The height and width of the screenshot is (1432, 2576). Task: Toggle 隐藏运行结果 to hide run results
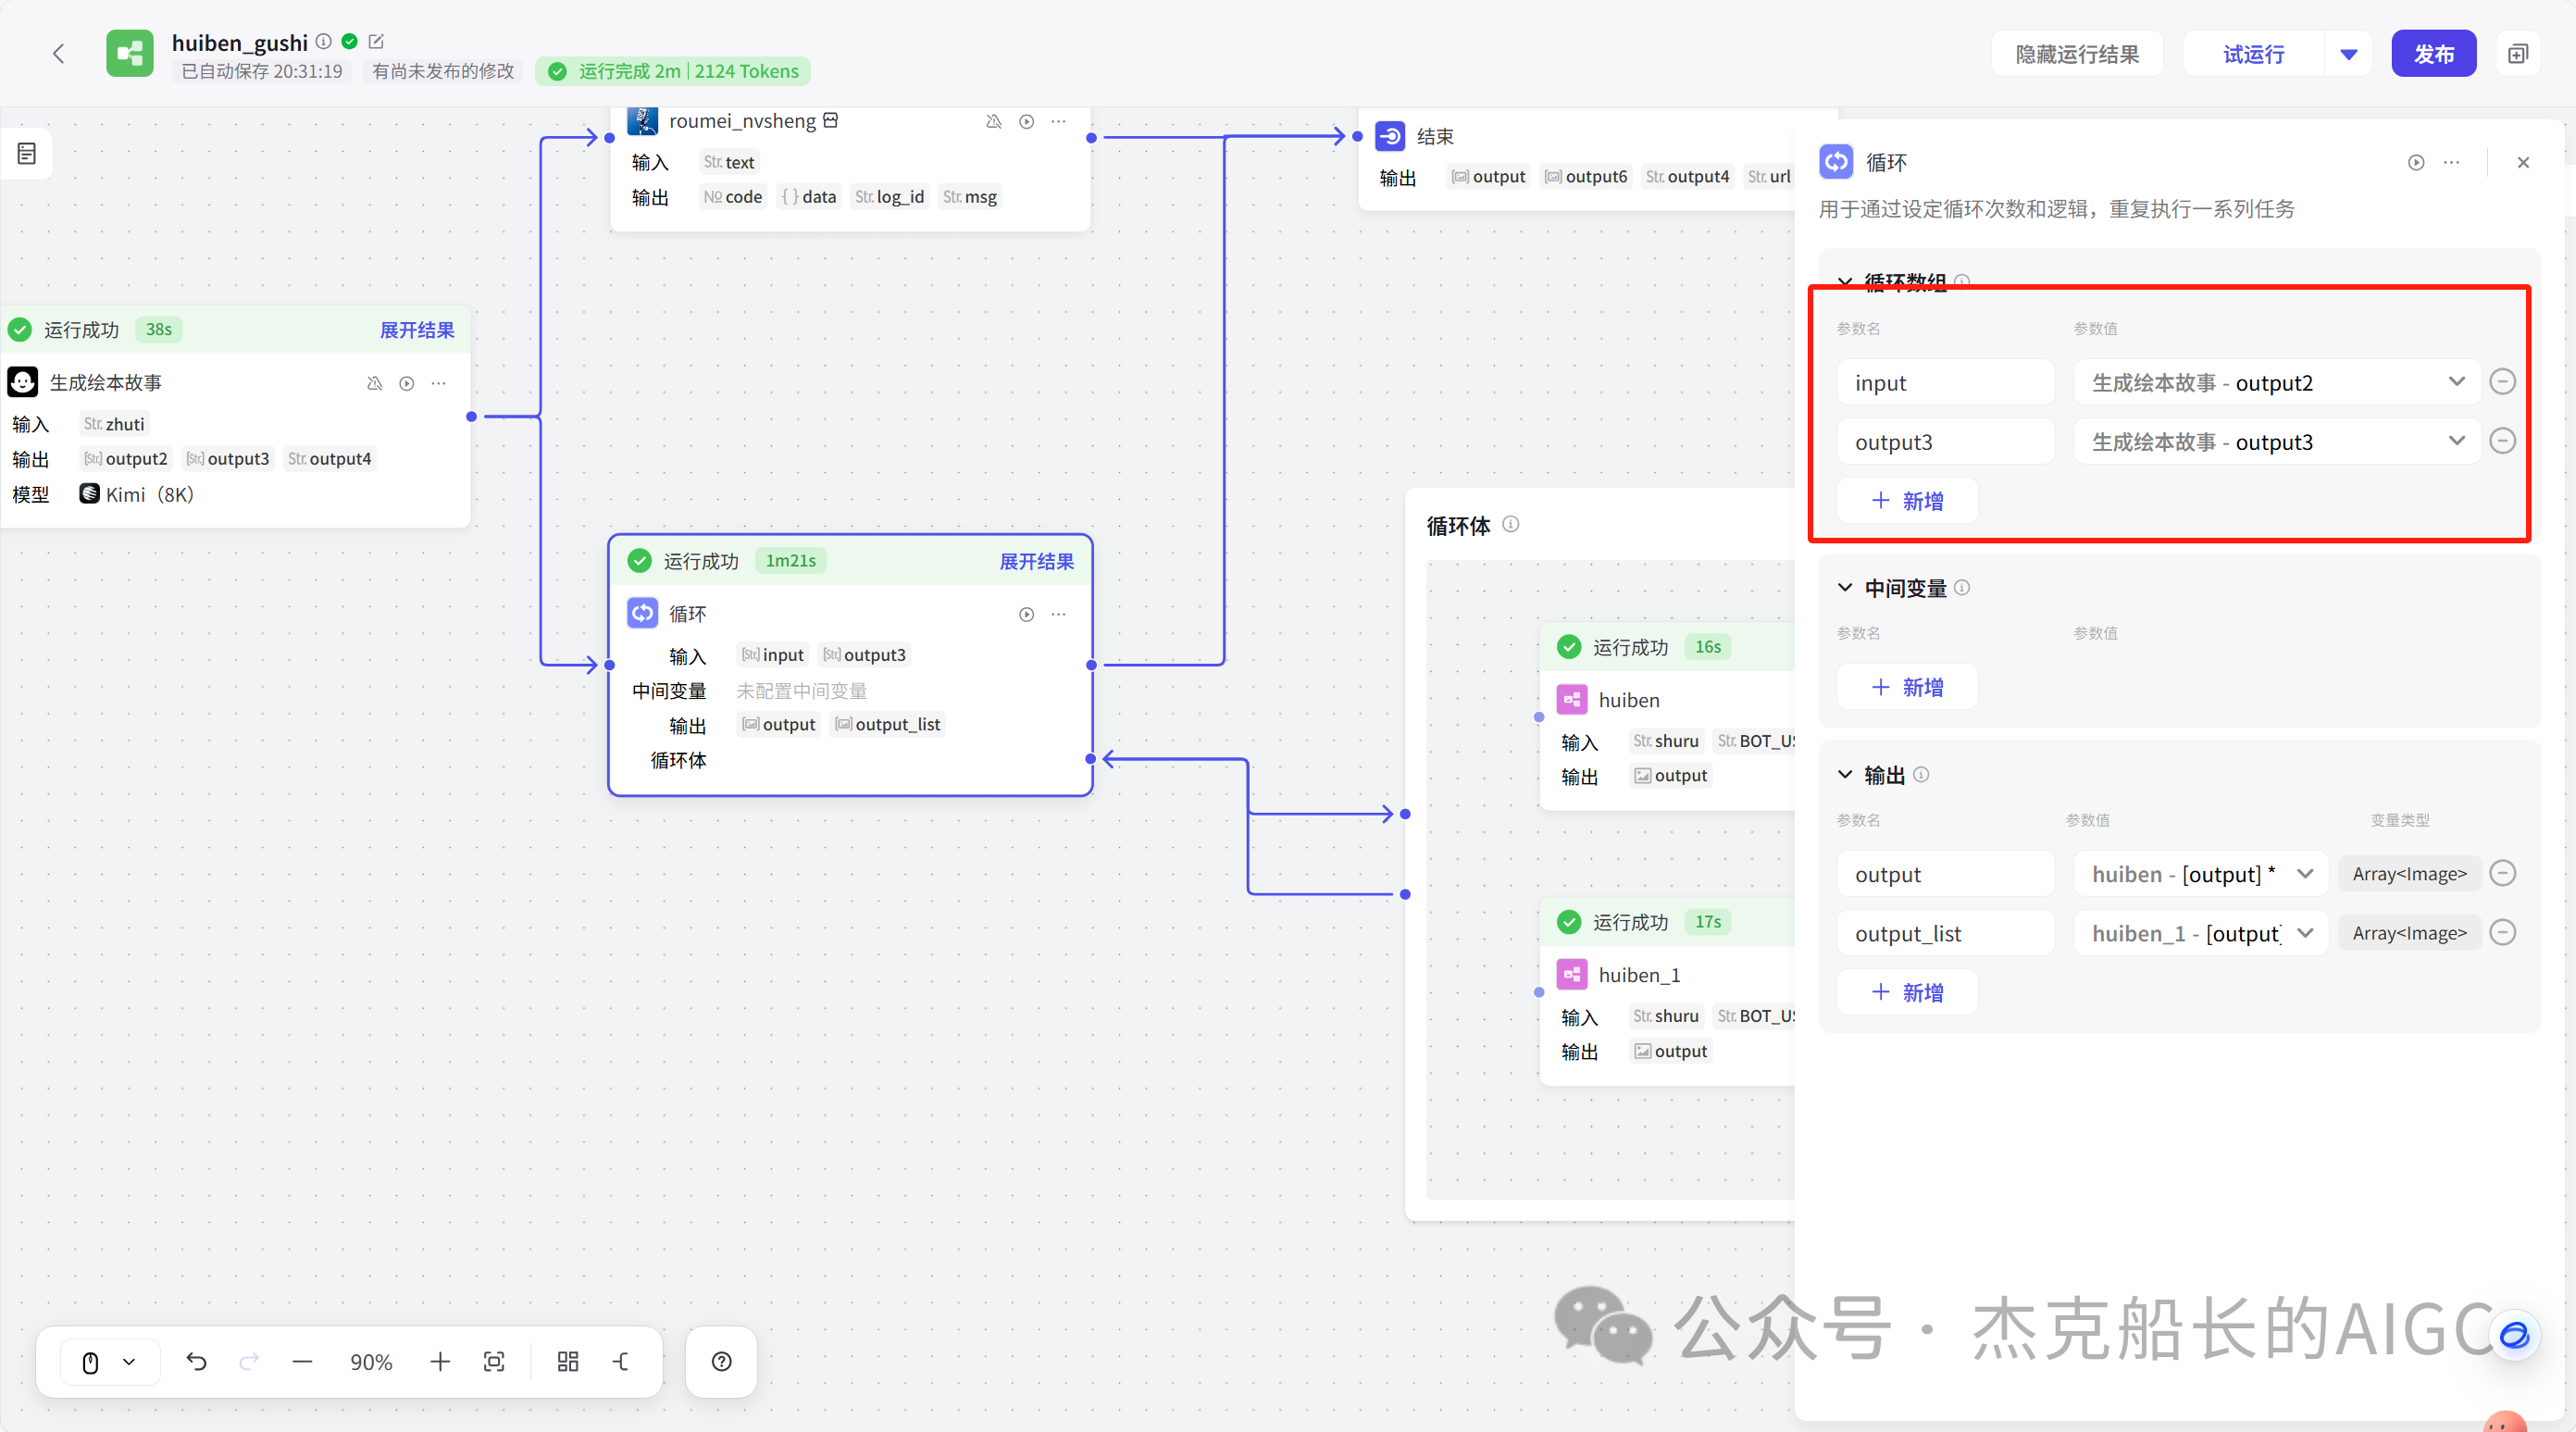point(2076,53)
